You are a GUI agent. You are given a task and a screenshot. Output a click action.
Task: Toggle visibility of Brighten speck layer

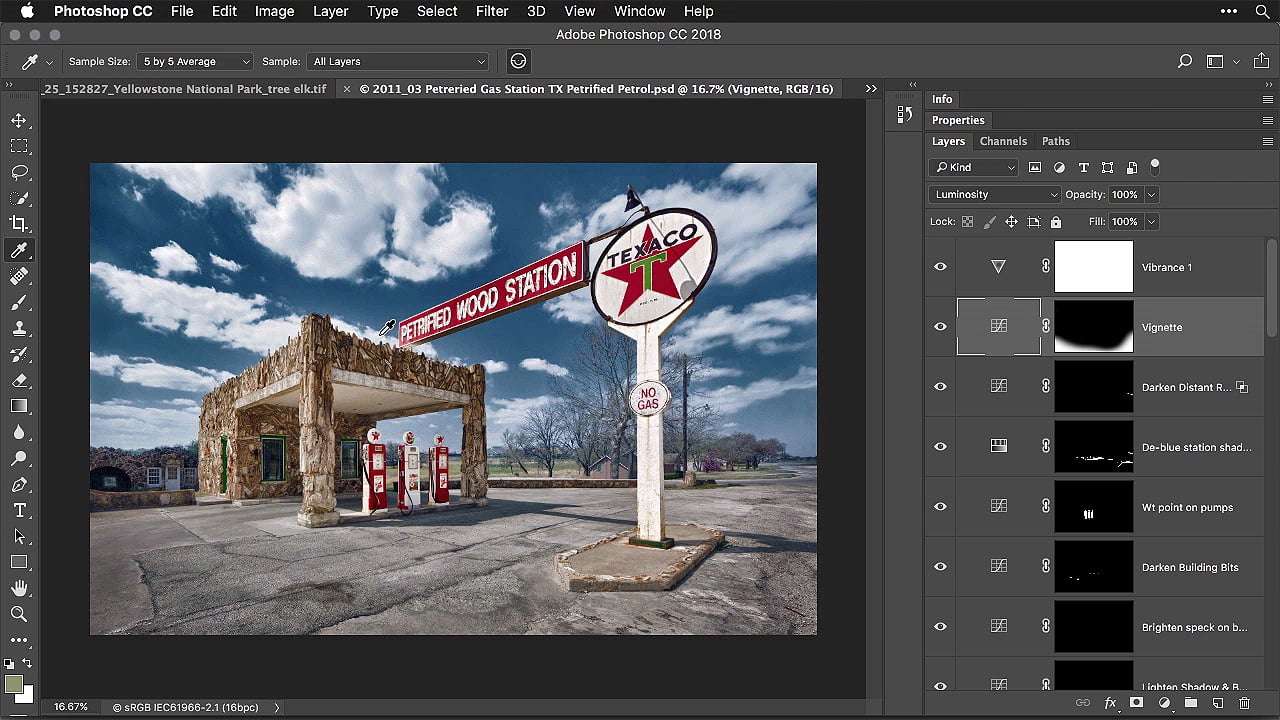pos(940,627)
